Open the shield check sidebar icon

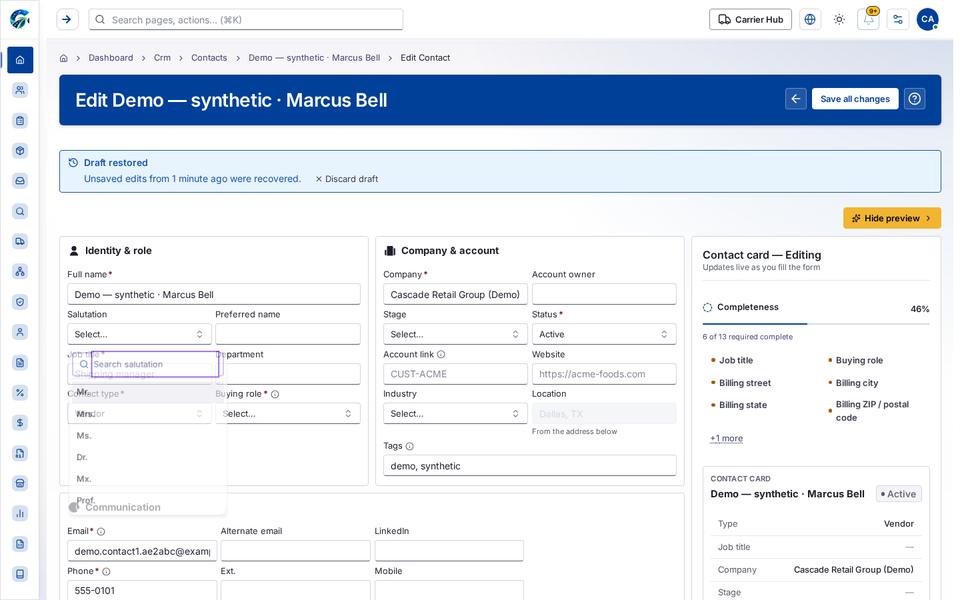pos(20,302)
